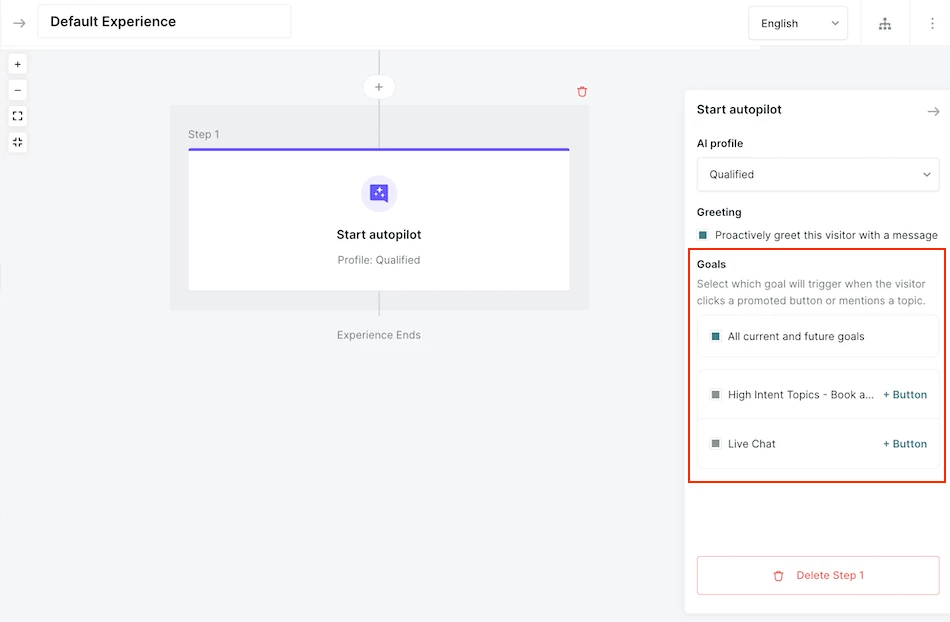Zoom out on the canvas

[18, 90]
